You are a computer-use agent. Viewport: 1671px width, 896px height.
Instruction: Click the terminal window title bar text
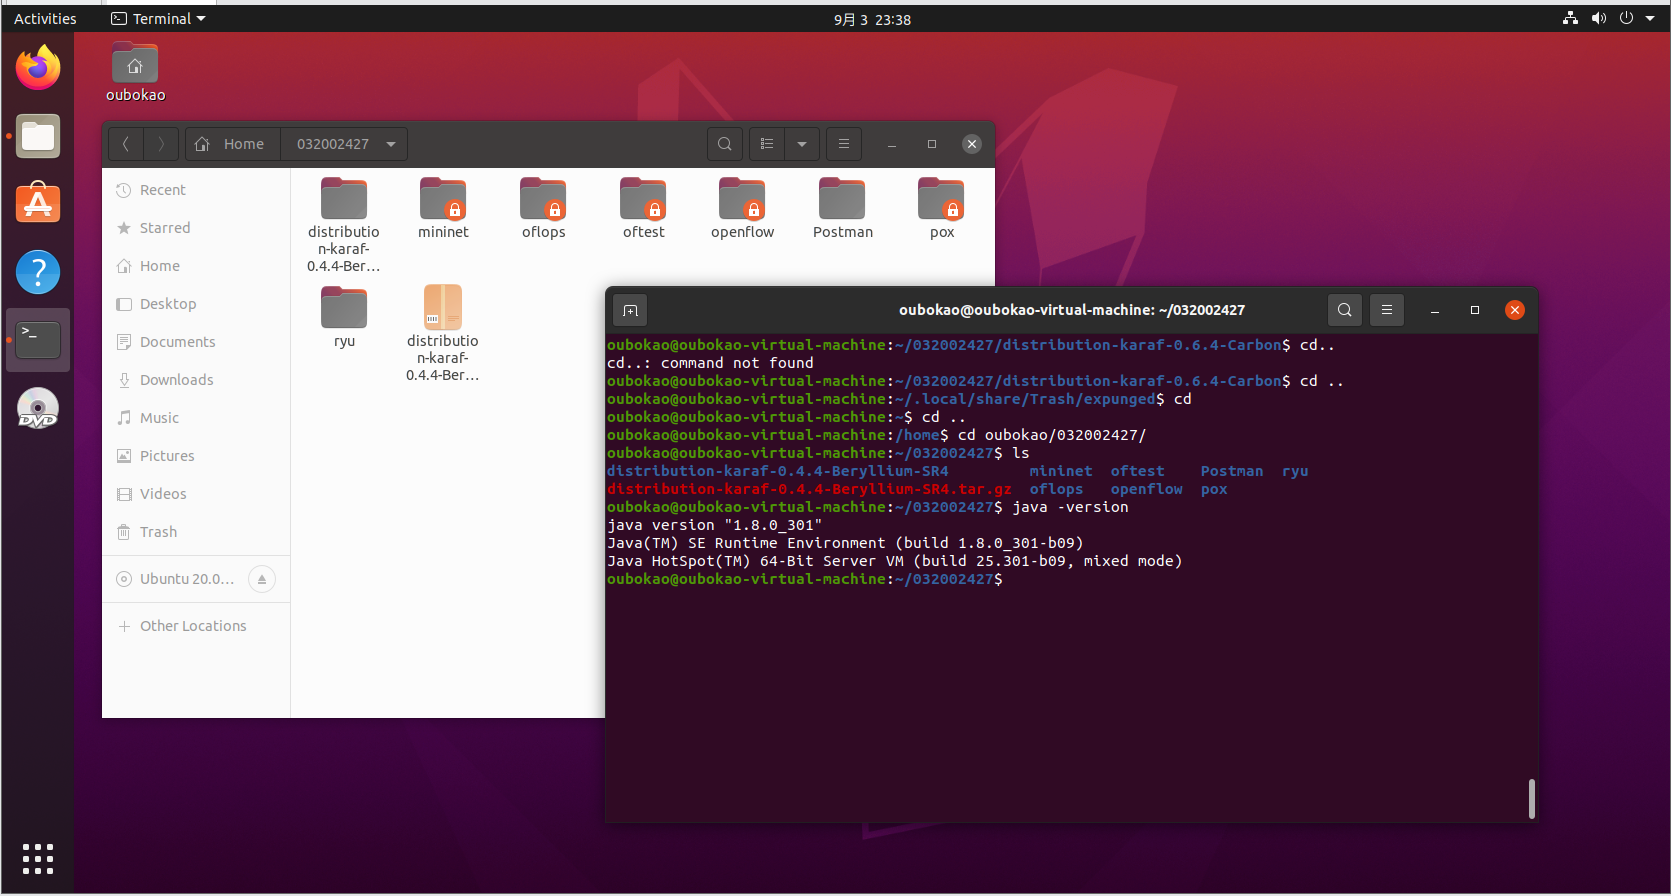coord(1072,310)
